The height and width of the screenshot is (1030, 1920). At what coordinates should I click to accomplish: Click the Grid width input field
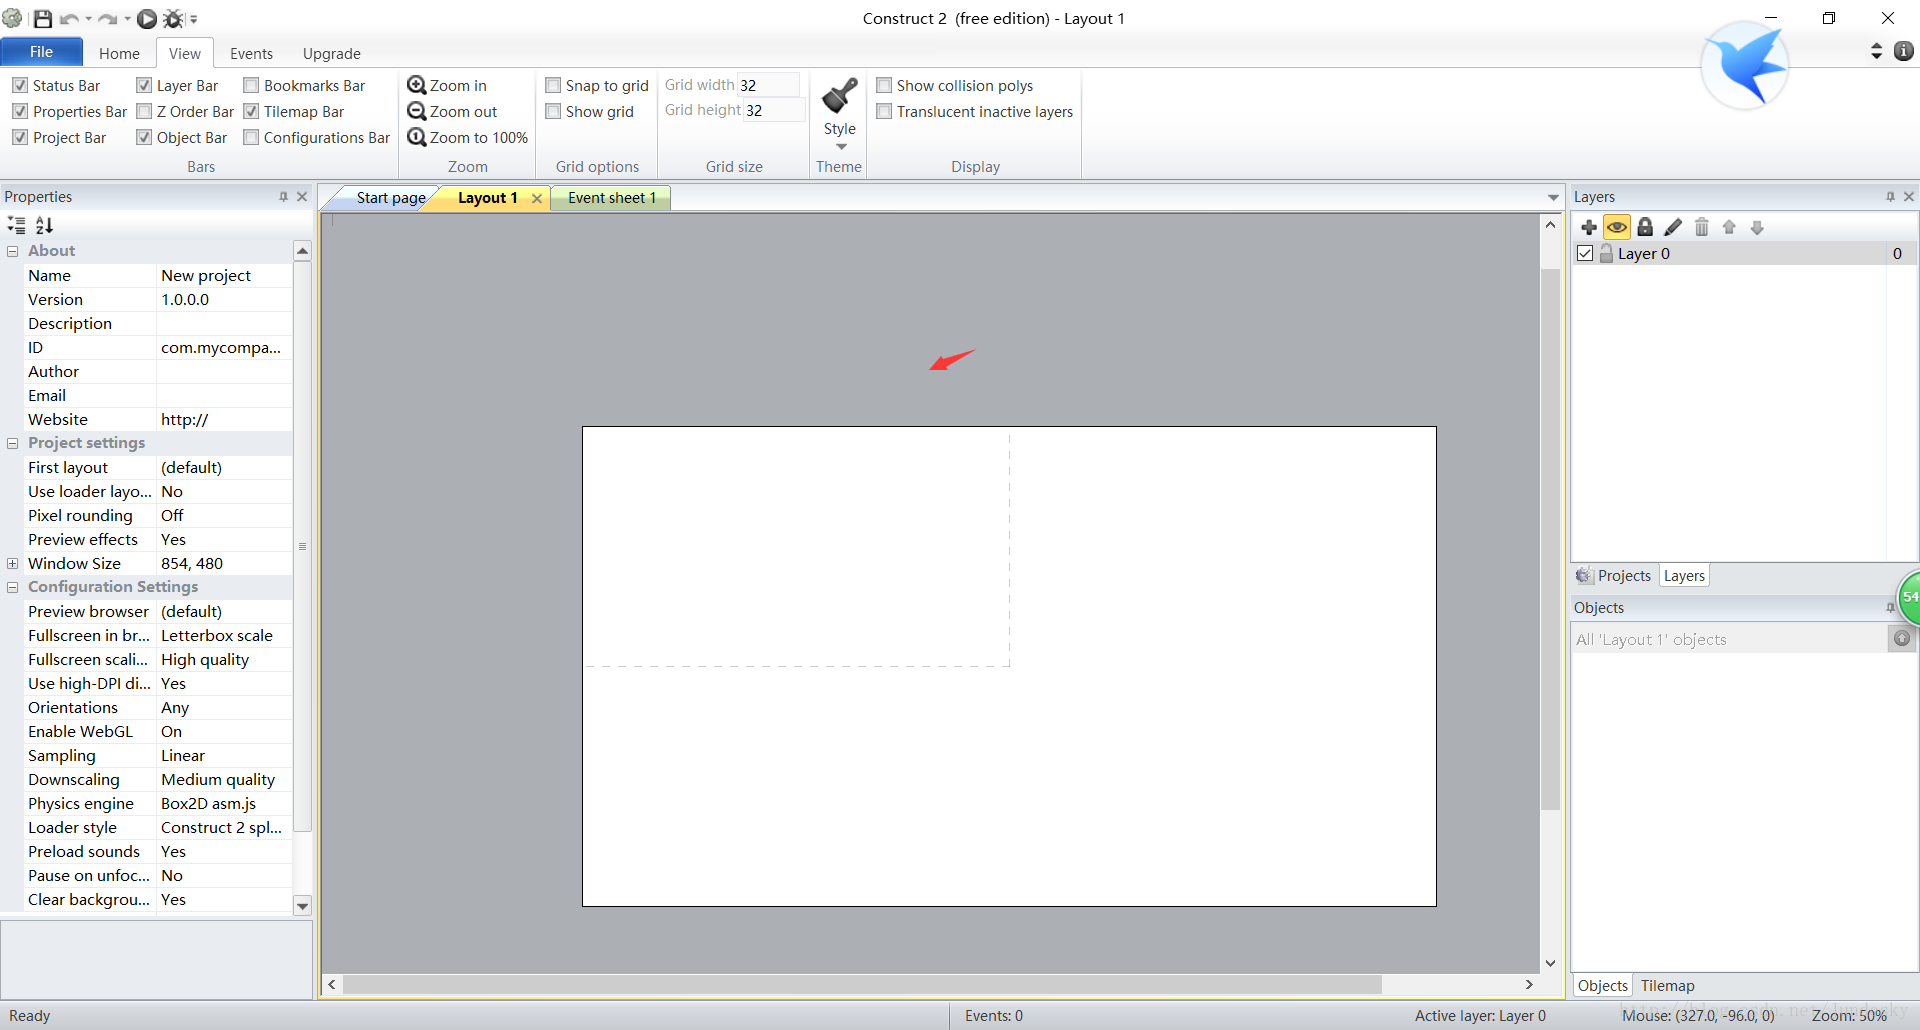click(x=768, y=85)
